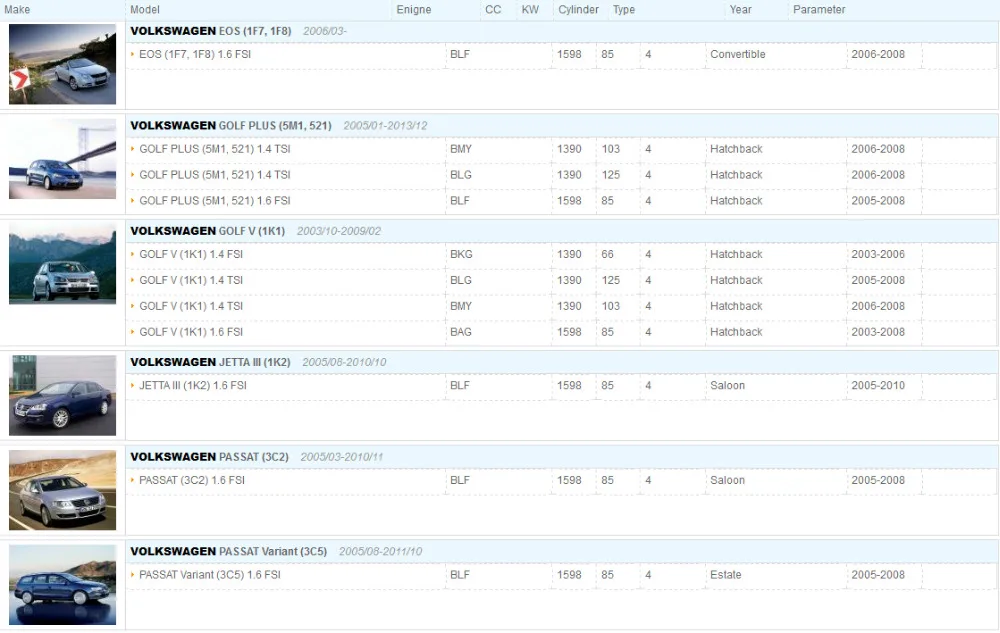This screenshot has height=633, width=1000.
Task: Click the KW column header
Action: click(530, 10)
